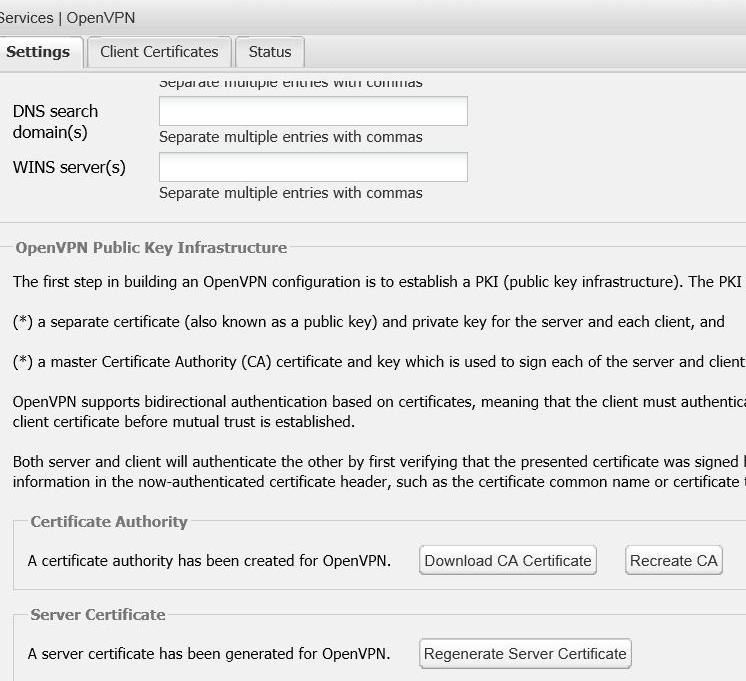Click Regenerate Server Certificate button
The height and width of the screenshot is (681, 746).
(525, 654)
